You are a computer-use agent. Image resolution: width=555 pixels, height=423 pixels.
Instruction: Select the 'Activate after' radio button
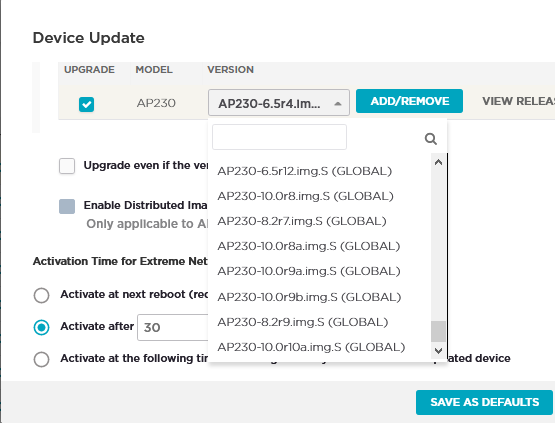pyautogui.click(x=41, y=327)
